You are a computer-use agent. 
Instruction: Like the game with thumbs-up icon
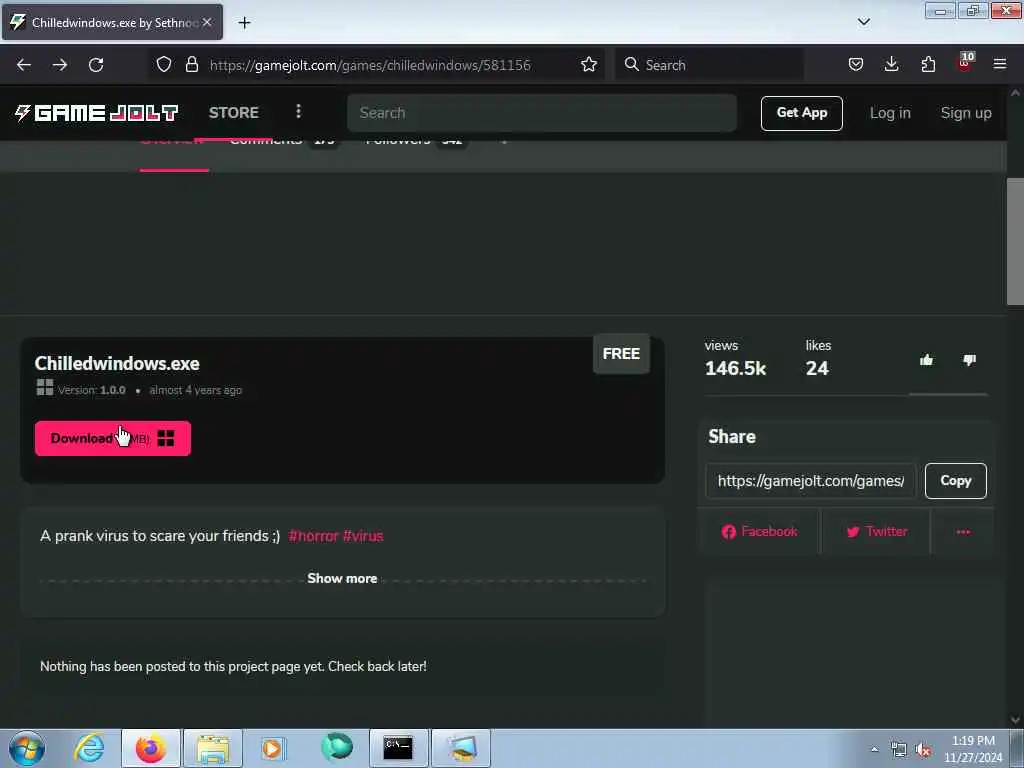click(926, 360)
